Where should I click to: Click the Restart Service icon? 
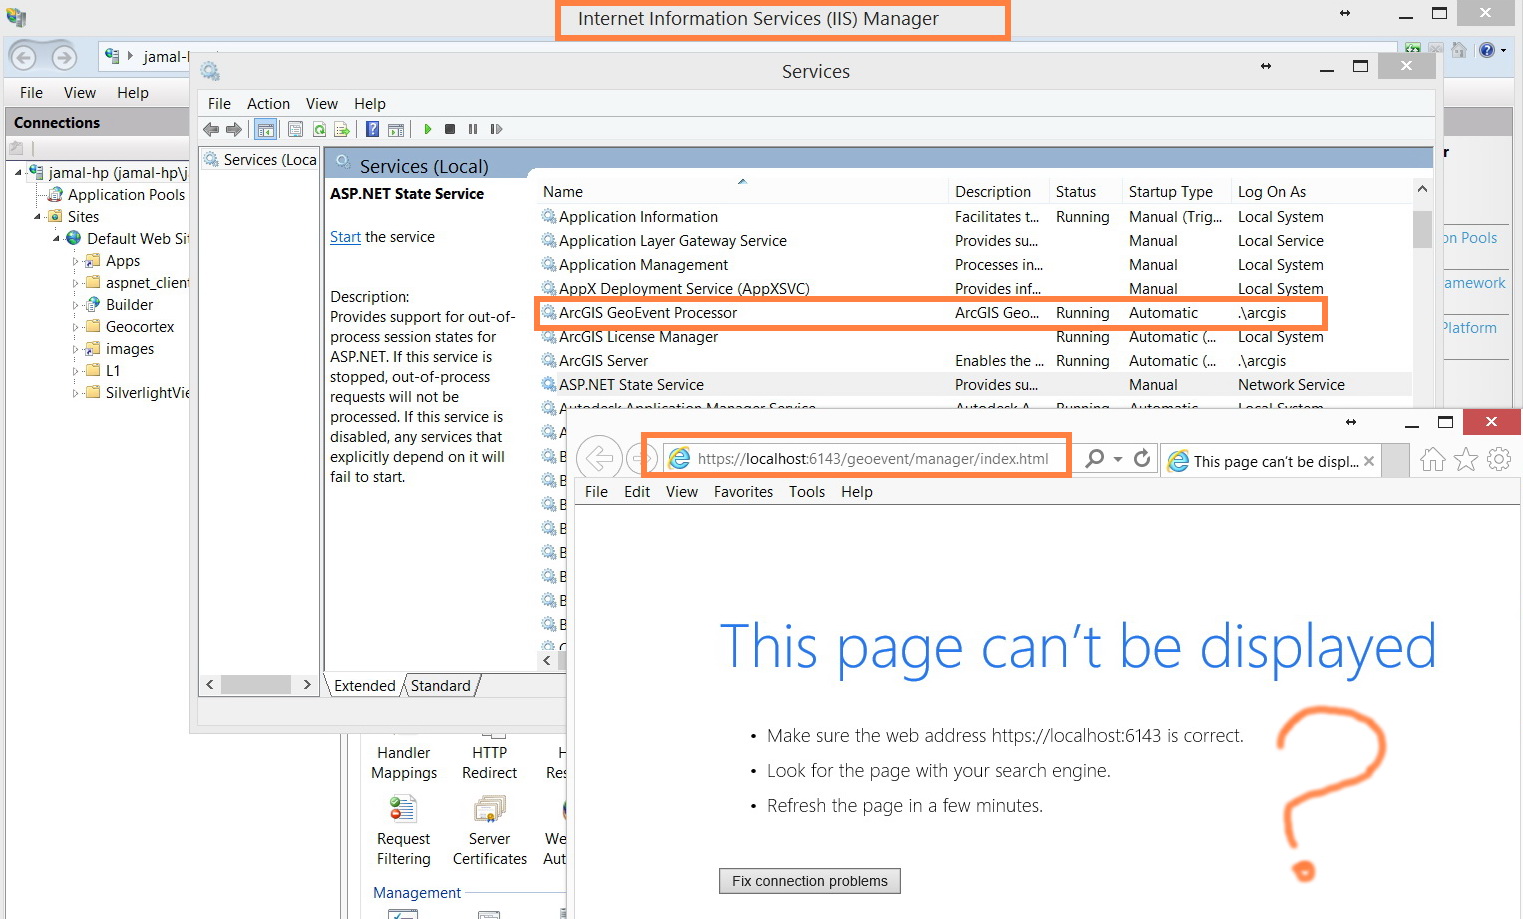point(496,129)
